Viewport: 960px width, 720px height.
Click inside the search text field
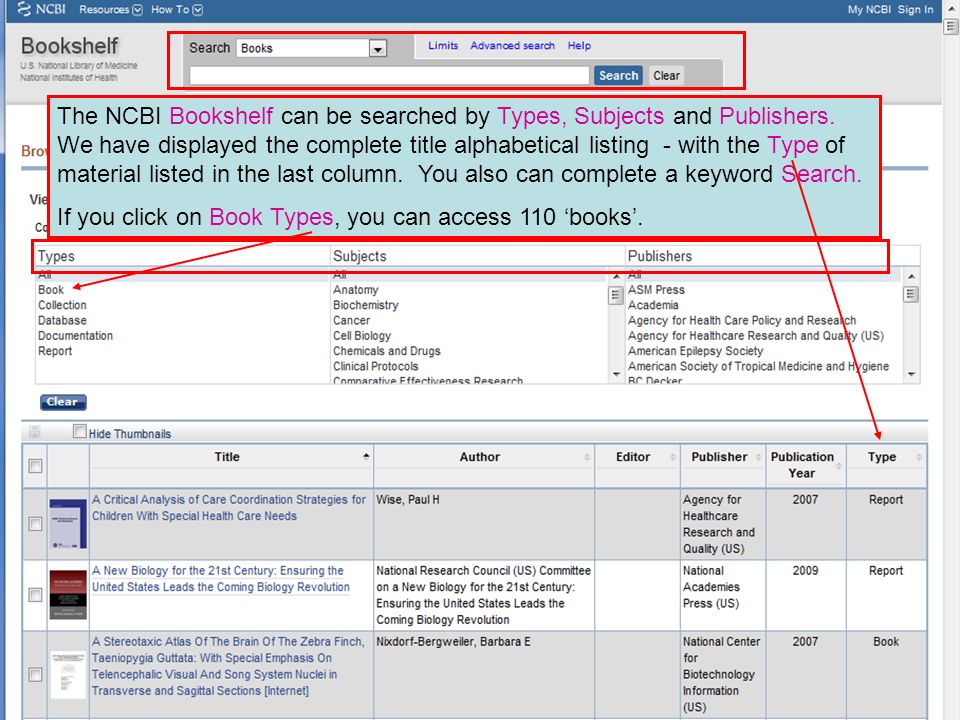[x=389, y=75]
